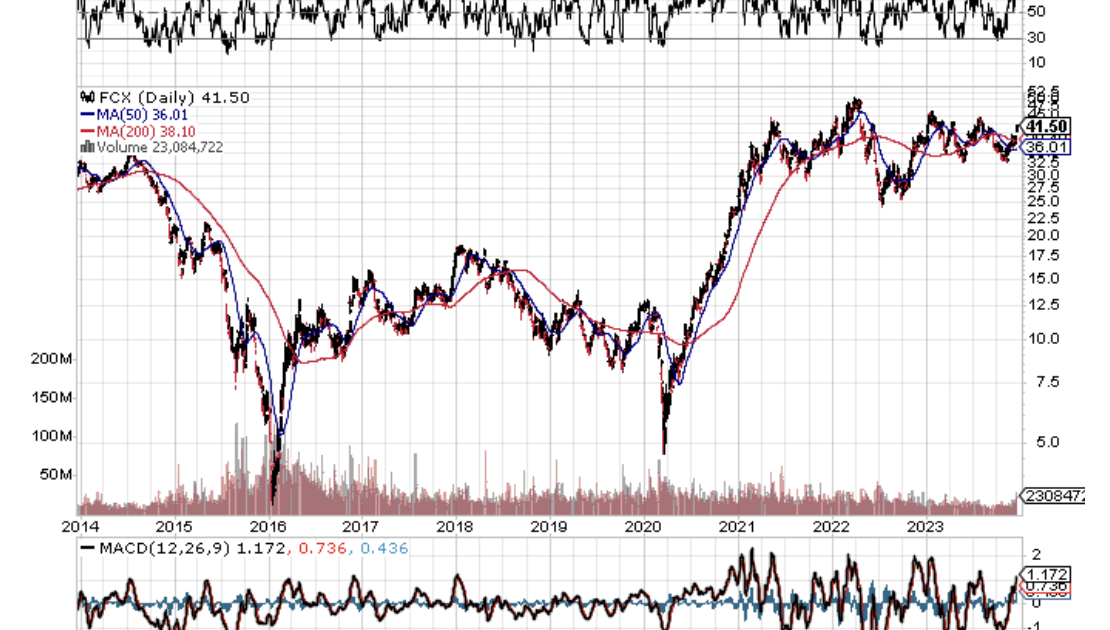Click the 27.5 price axis label
The height and width of the screenshot is (630, 1110).
[1044, 188]
